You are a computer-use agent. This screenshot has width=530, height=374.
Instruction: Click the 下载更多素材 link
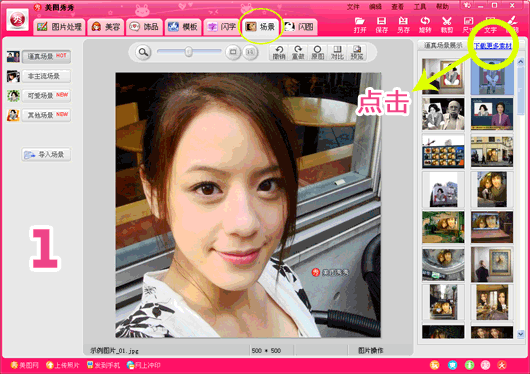point(492,46)
